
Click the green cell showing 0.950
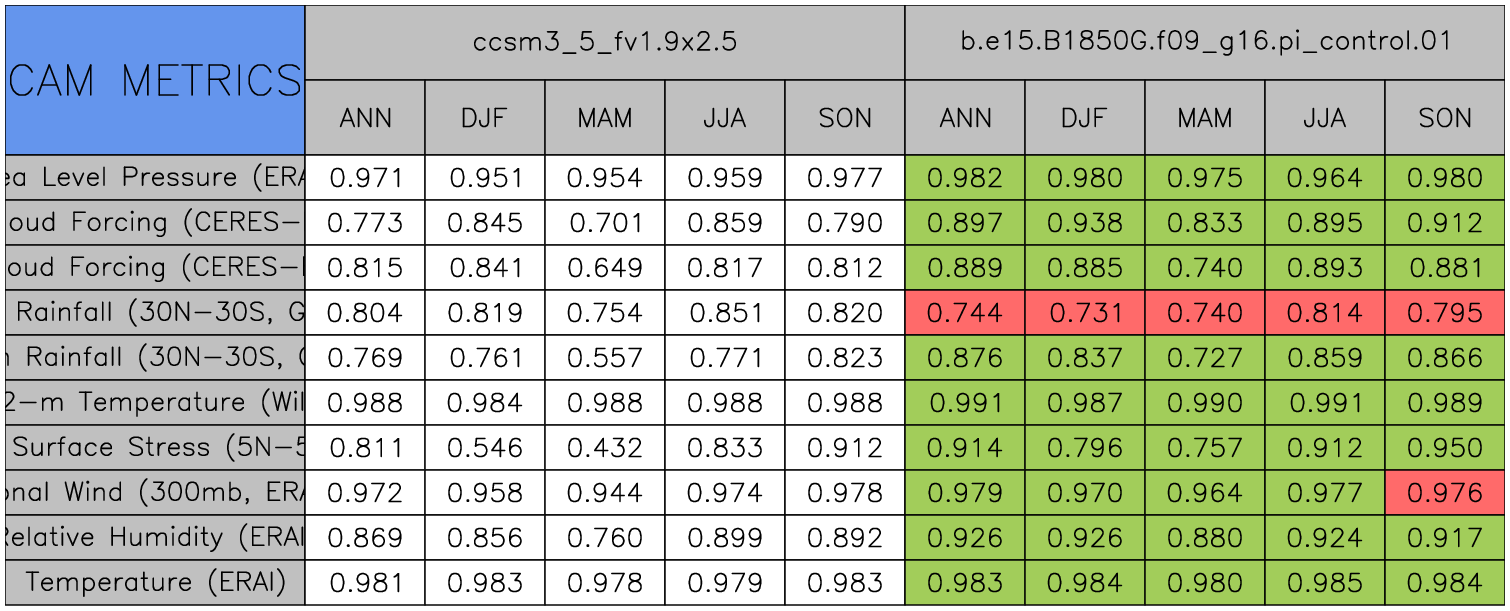(x=1445, y=447)
